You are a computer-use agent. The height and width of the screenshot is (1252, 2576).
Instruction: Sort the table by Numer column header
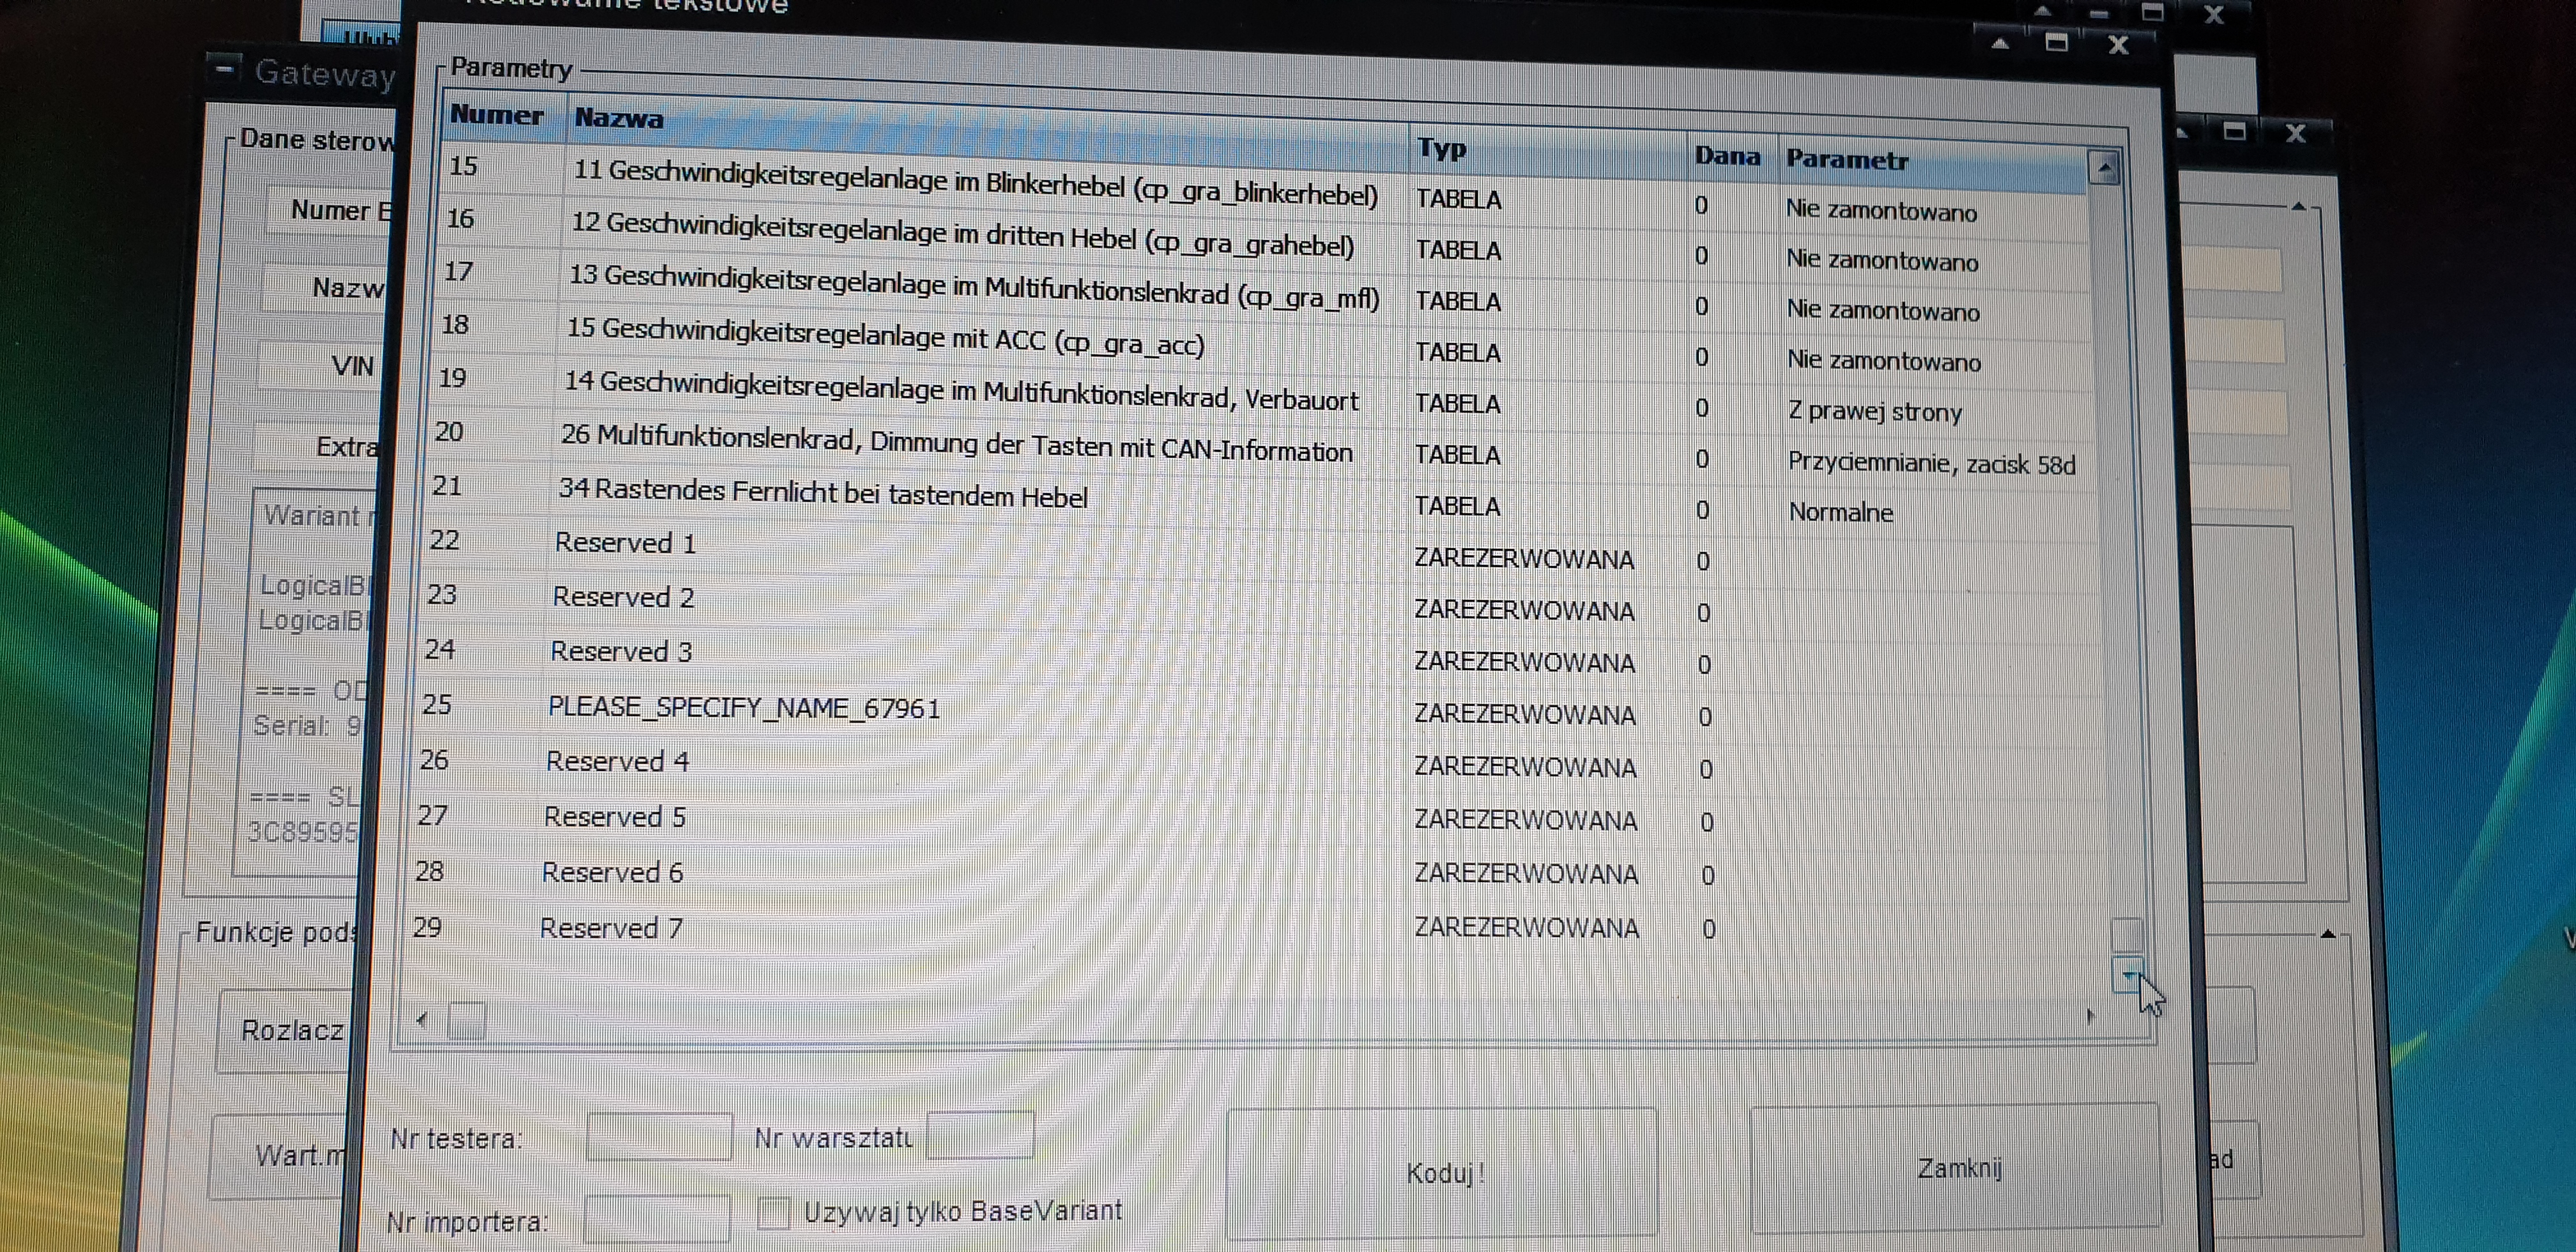497,115
